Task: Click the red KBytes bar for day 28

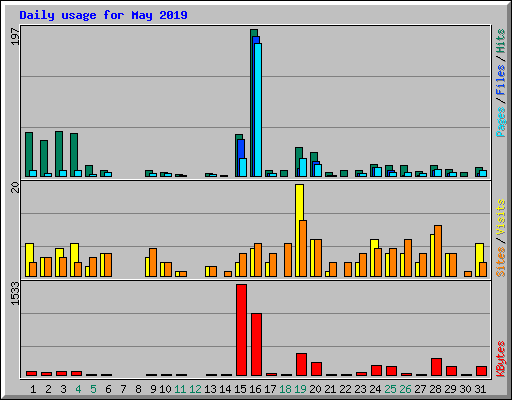Action: (436, 367)
